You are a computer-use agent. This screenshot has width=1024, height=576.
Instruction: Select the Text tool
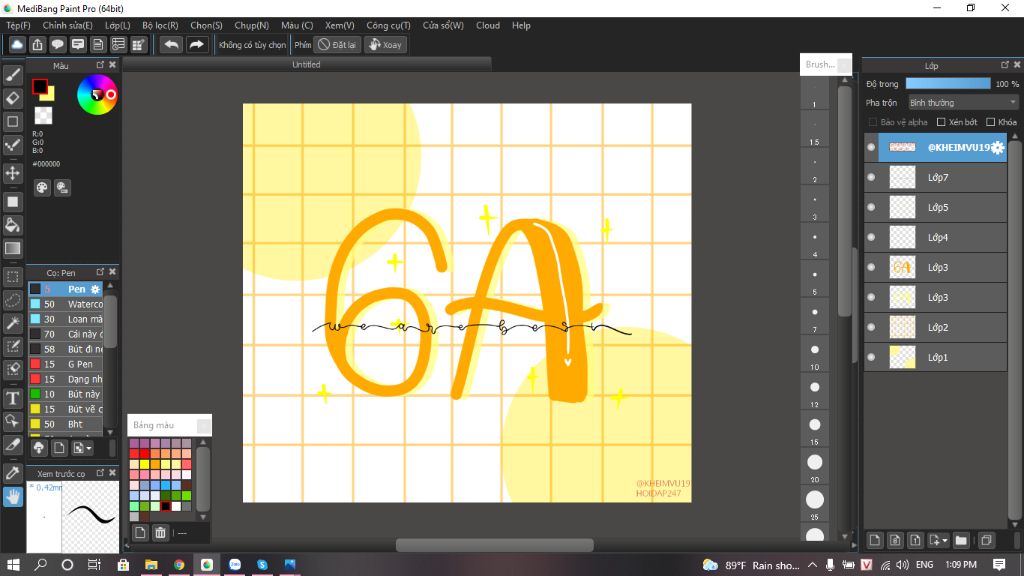pyautogui.click(x=12, y=398)
